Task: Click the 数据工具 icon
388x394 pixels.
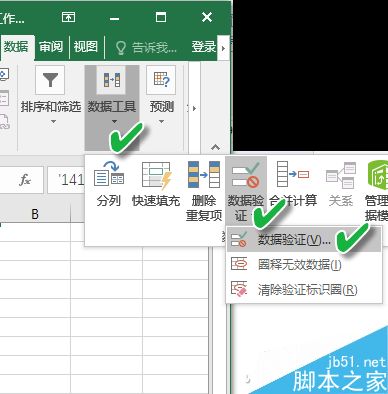Action: [112, 80]
